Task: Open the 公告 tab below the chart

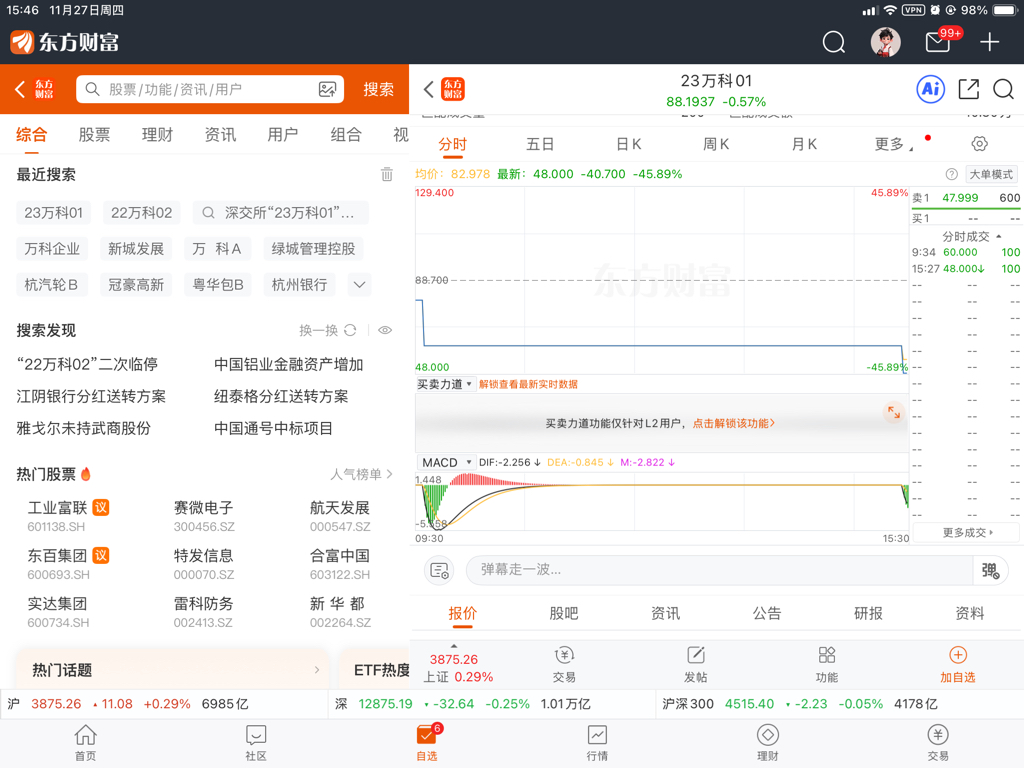Action: click(x=767, y=613)
